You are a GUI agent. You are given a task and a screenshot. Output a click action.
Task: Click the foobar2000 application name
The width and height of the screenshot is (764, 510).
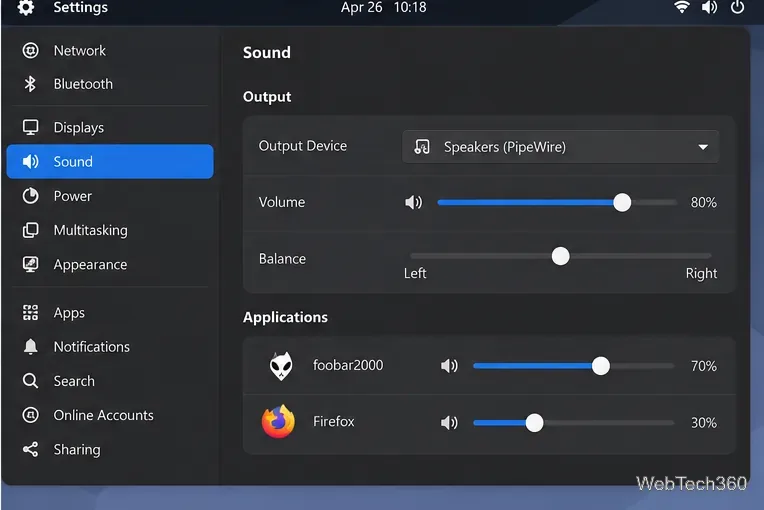pos(348,365)
